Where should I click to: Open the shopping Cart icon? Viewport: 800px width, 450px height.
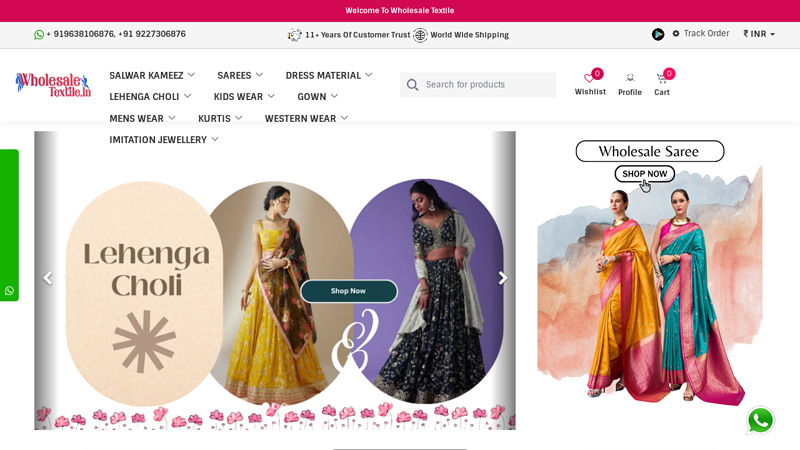[x=661, y=78]
